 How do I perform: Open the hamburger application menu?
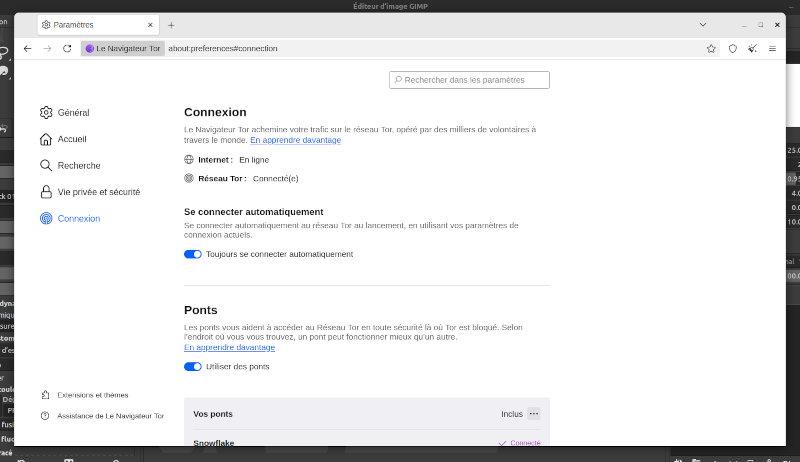(x=772, y=48)
